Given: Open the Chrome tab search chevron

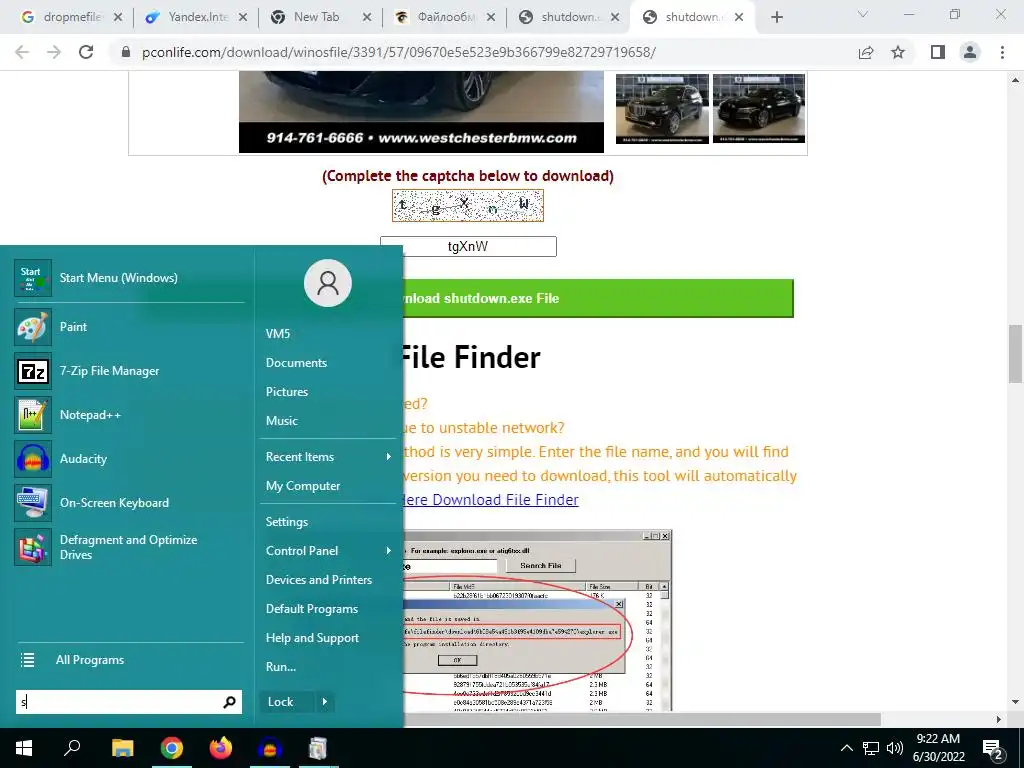Looking at the screenshot, I should [x=863, y=14].
